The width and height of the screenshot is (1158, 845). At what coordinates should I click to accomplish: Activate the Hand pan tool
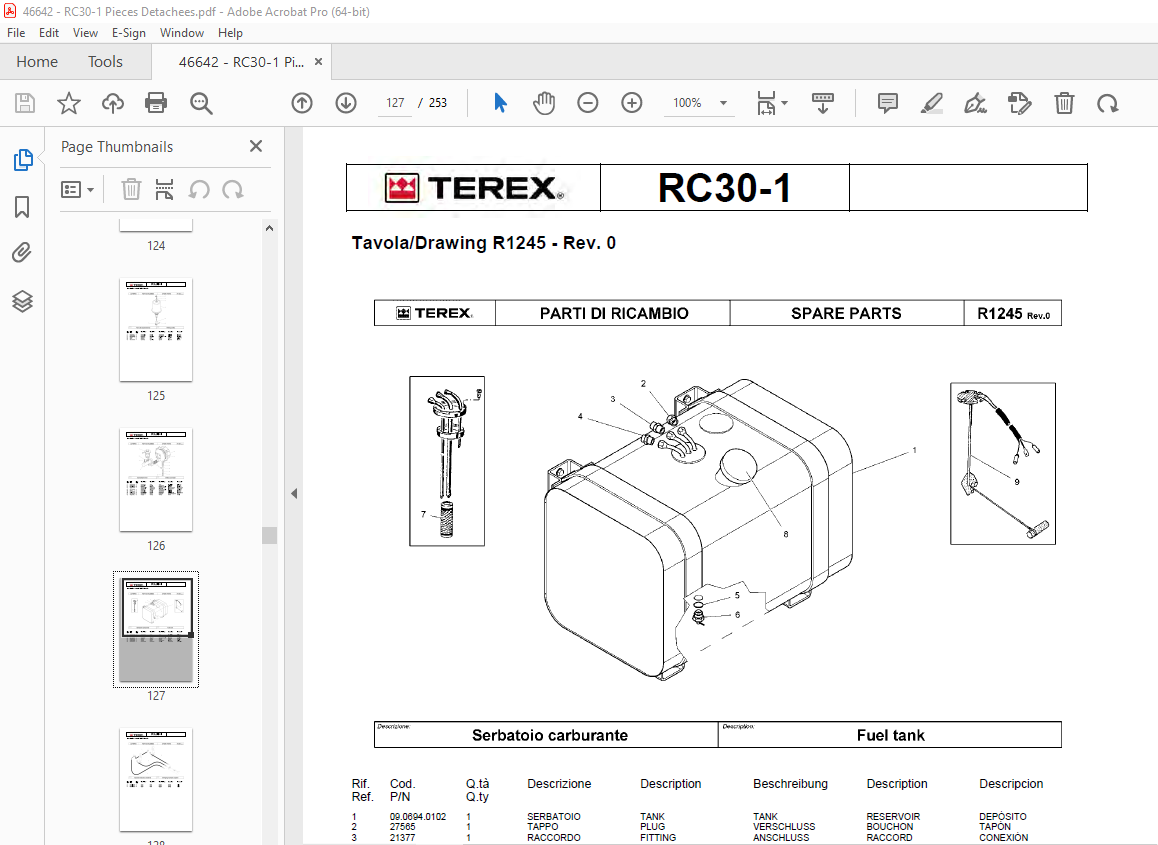click(x=544, y=103)
